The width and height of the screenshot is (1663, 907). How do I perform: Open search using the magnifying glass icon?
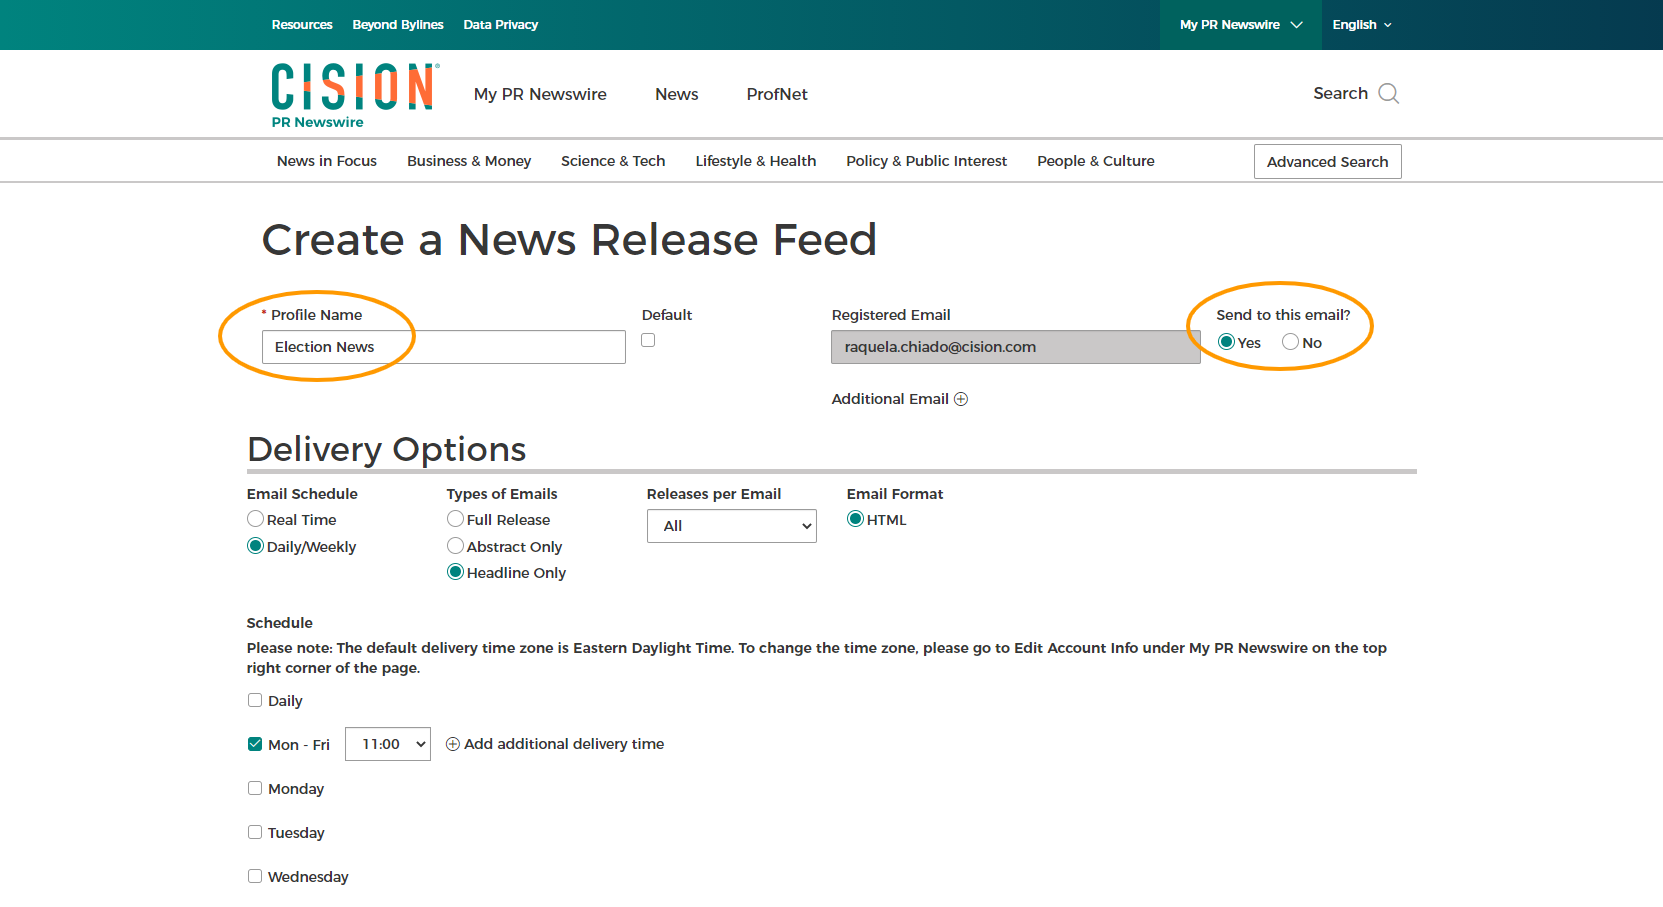1389,93
